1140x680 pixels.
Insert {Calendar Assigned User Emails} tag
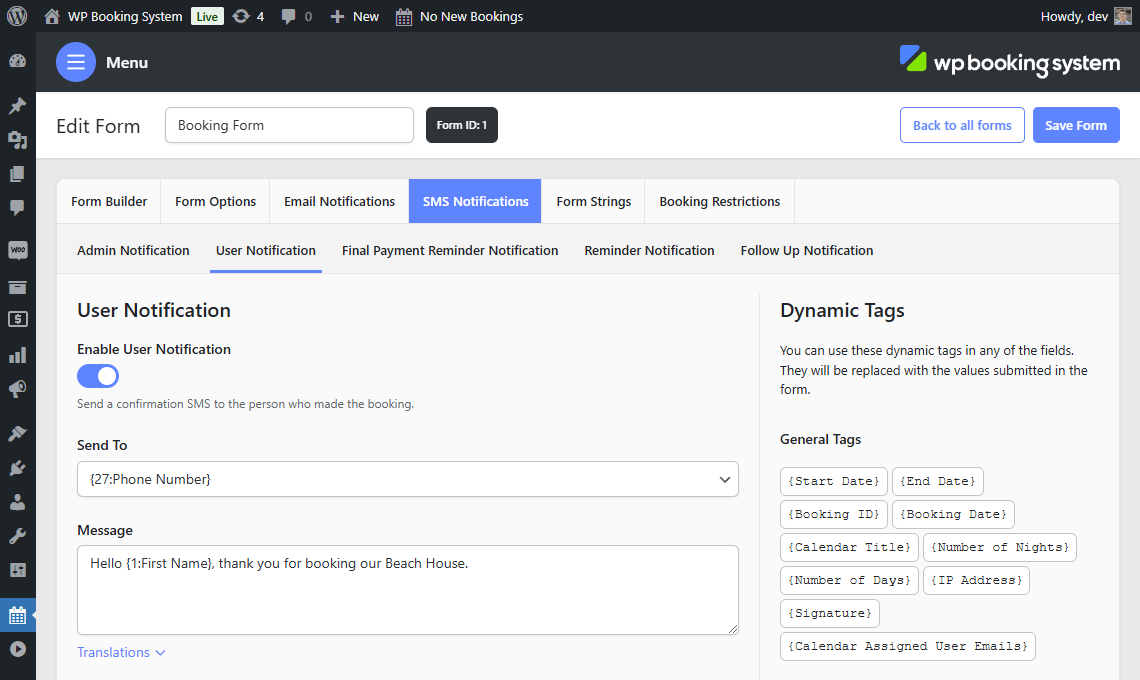(x=907, y=647)
